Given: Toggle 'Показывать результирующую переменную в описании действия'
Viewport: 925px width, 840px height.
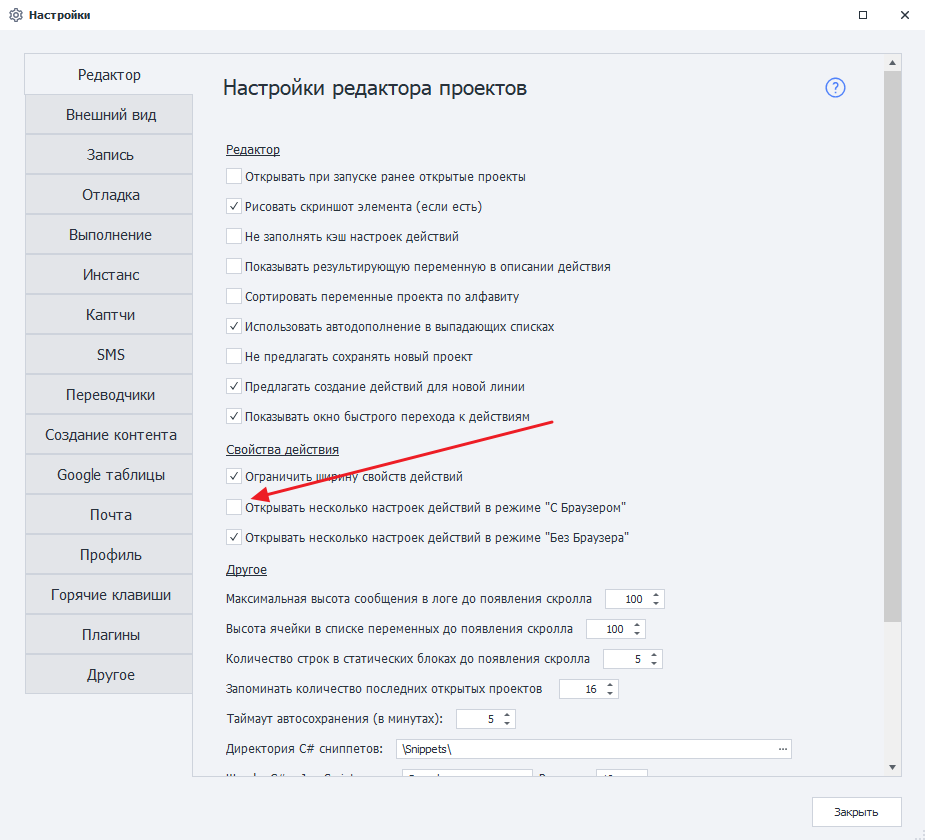Looking at the screenshot, I should [234, 267].
